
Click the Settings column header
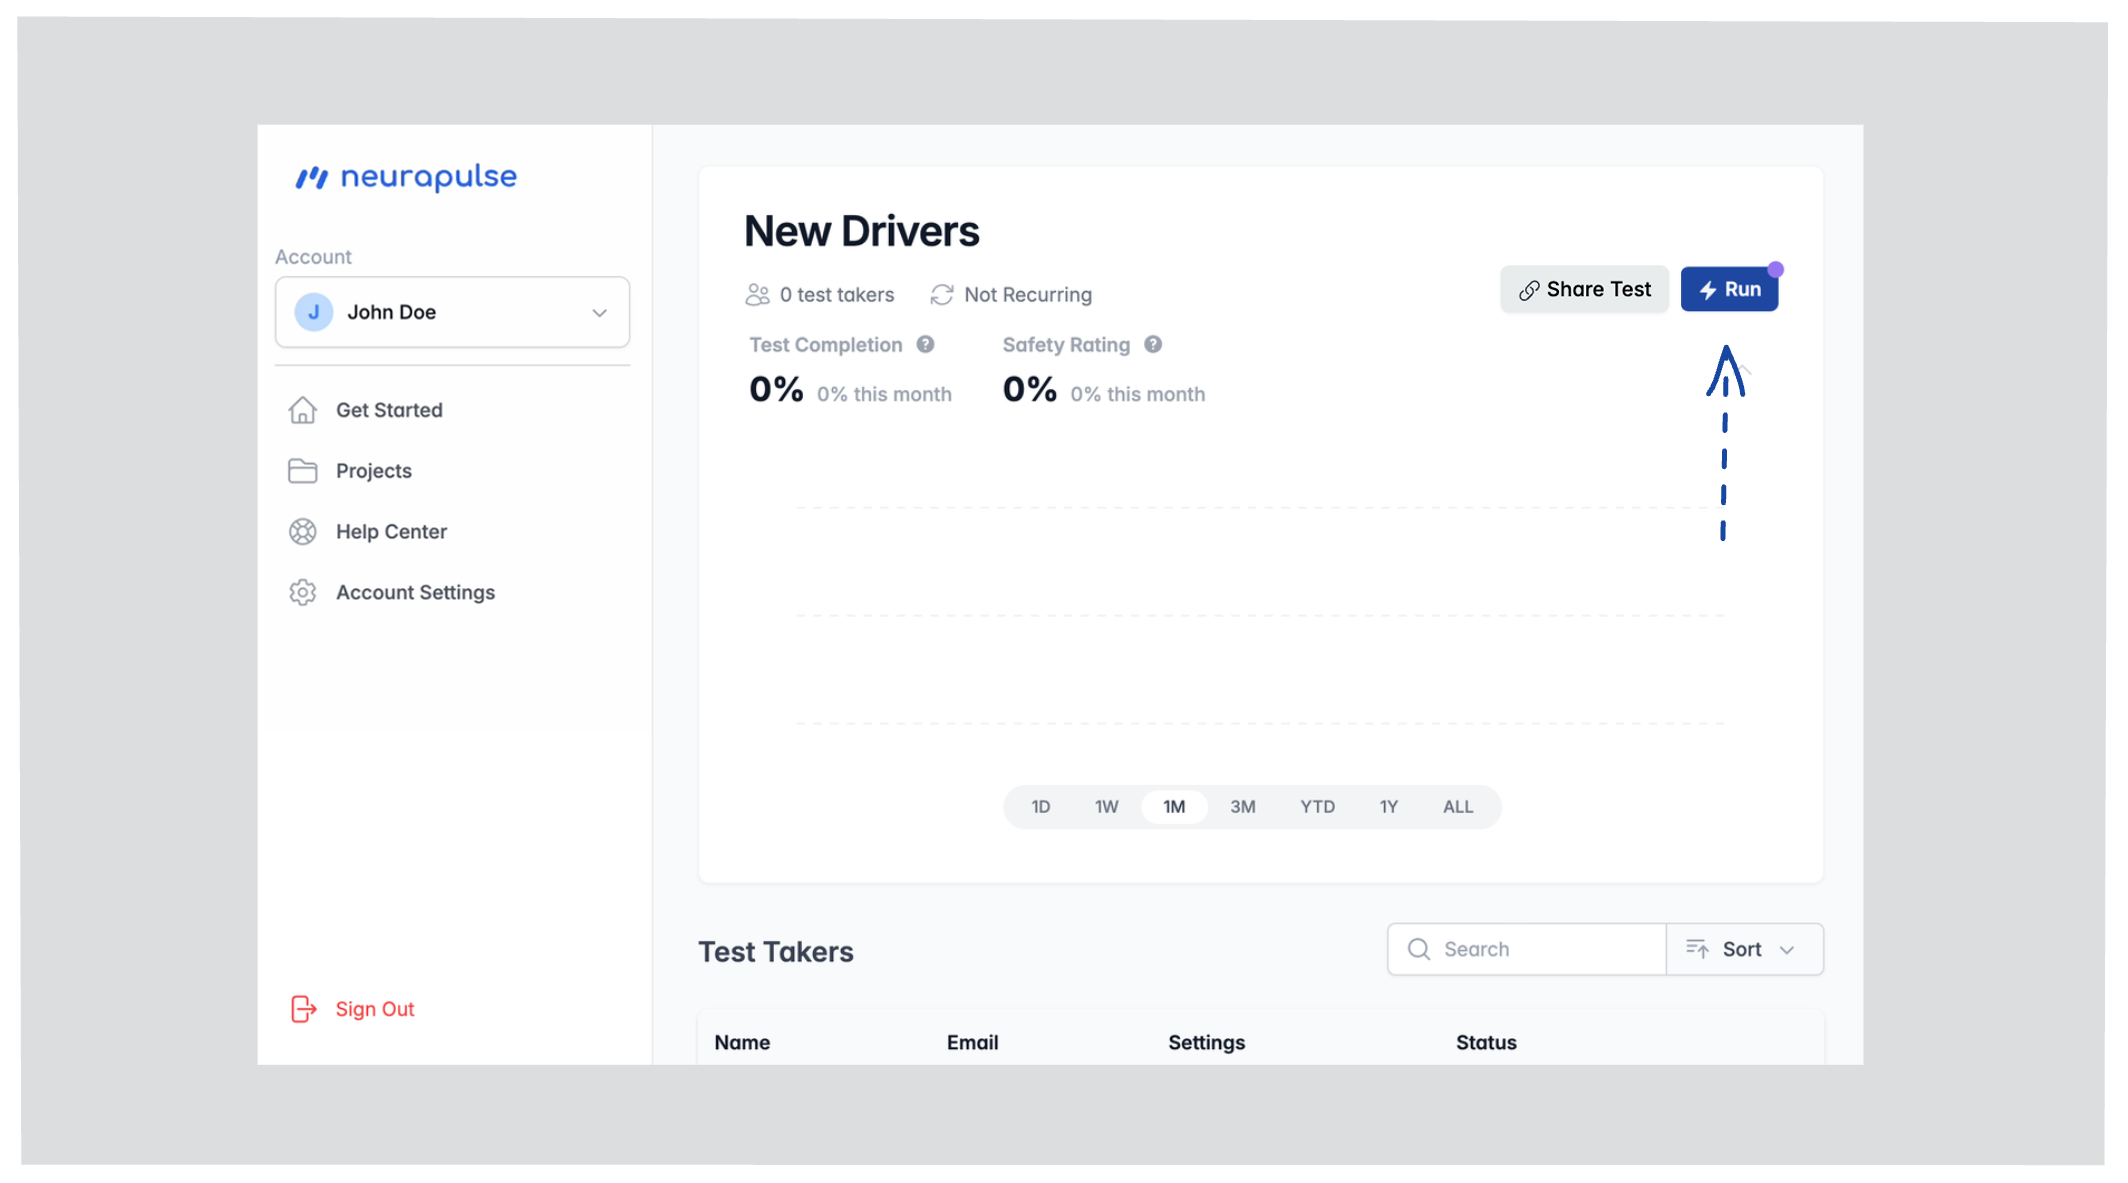coord(1206,1043)
